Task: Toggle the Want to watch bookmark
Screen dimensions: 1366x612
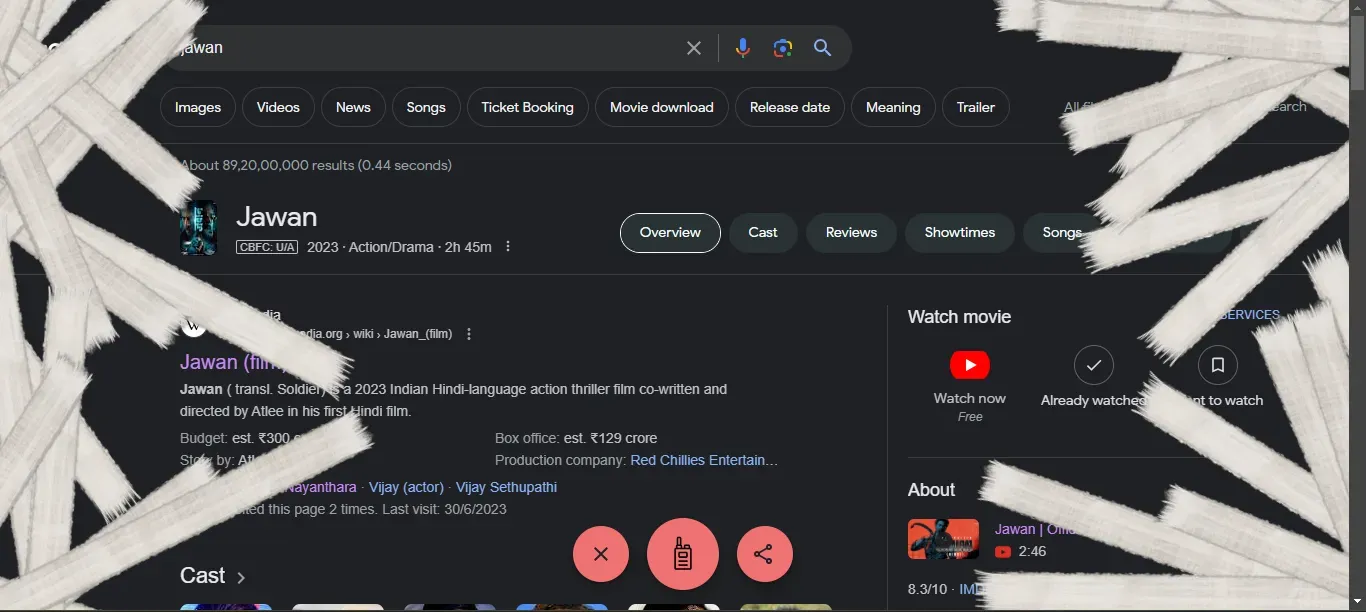Action: coord(1218,365)
